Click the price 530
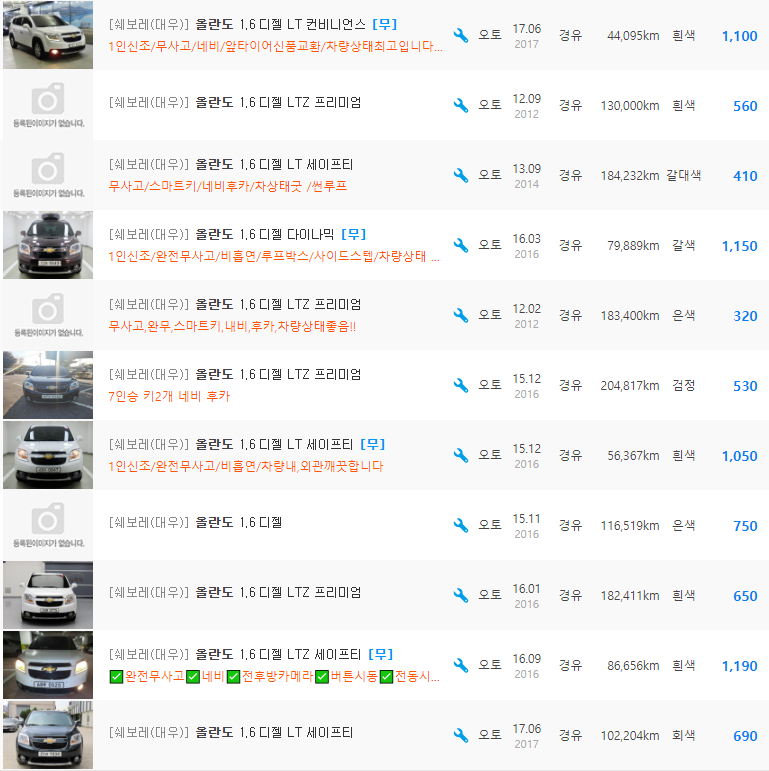769x771 pixels. pos(745,386)
